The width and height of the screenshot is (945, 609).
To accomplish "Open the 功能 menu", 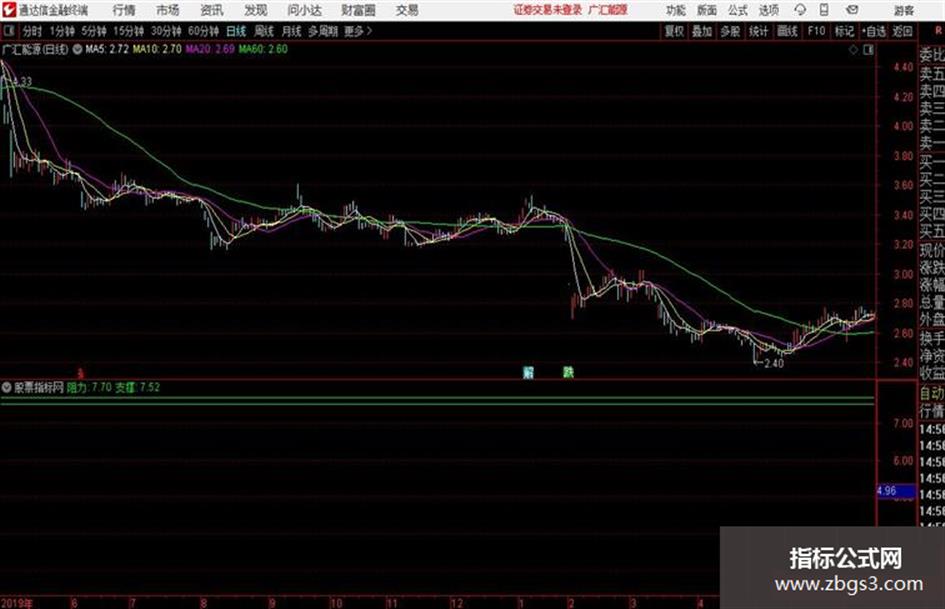I will [x=676, y=10].
